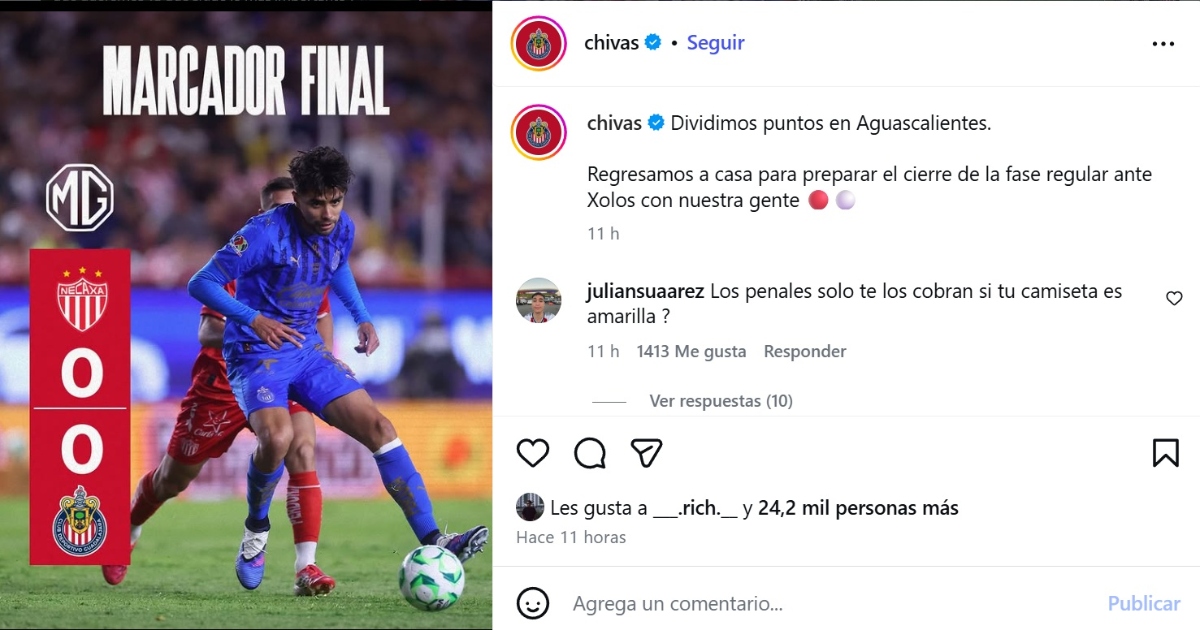Like juliansuaarez's comment heart
Image resolution: width=1200 pixels, height=630 pixels.
(x=1174, y=298)
